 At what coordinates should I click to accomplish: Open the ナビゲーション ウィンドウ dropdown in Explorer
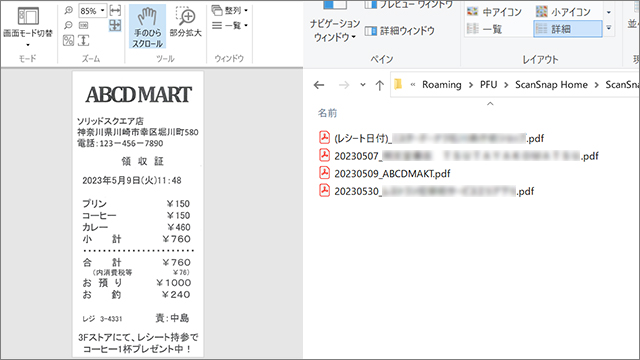pos(334,31)
